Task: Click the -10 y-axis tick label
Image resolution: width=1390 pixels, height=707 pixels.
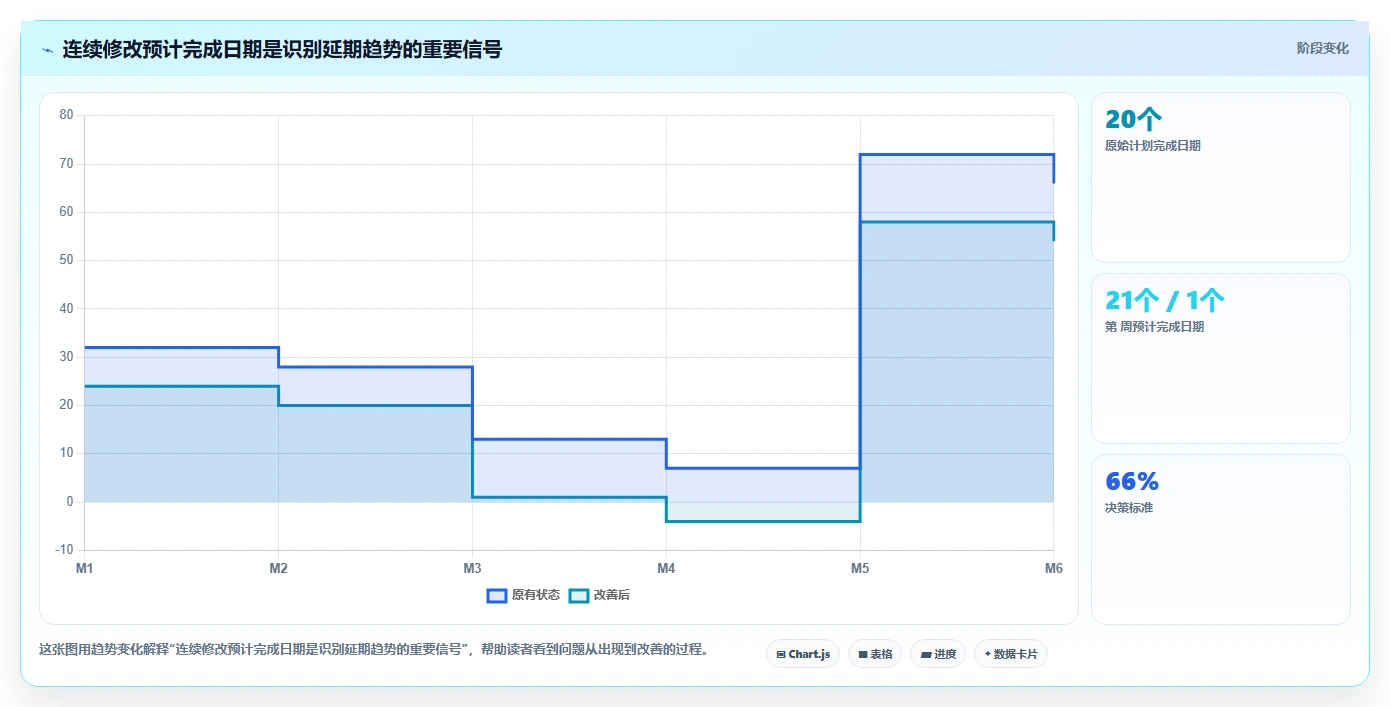Action: [65, 550]
